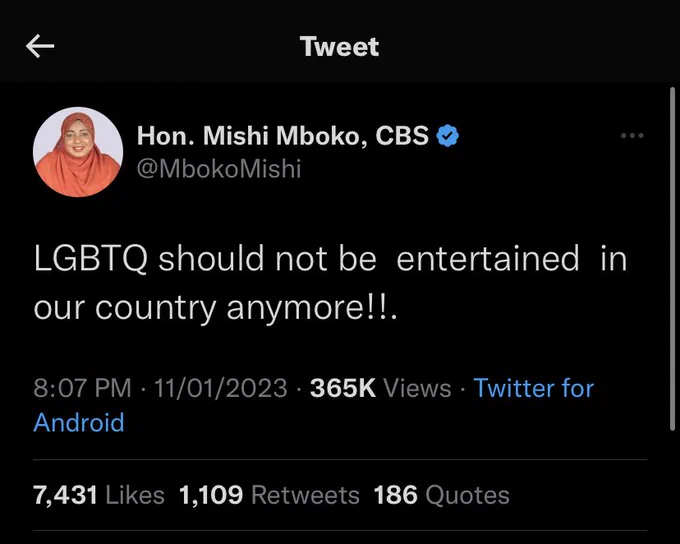
Task: Click the word entertained in the tweet
Action: (x=488, y=258)
